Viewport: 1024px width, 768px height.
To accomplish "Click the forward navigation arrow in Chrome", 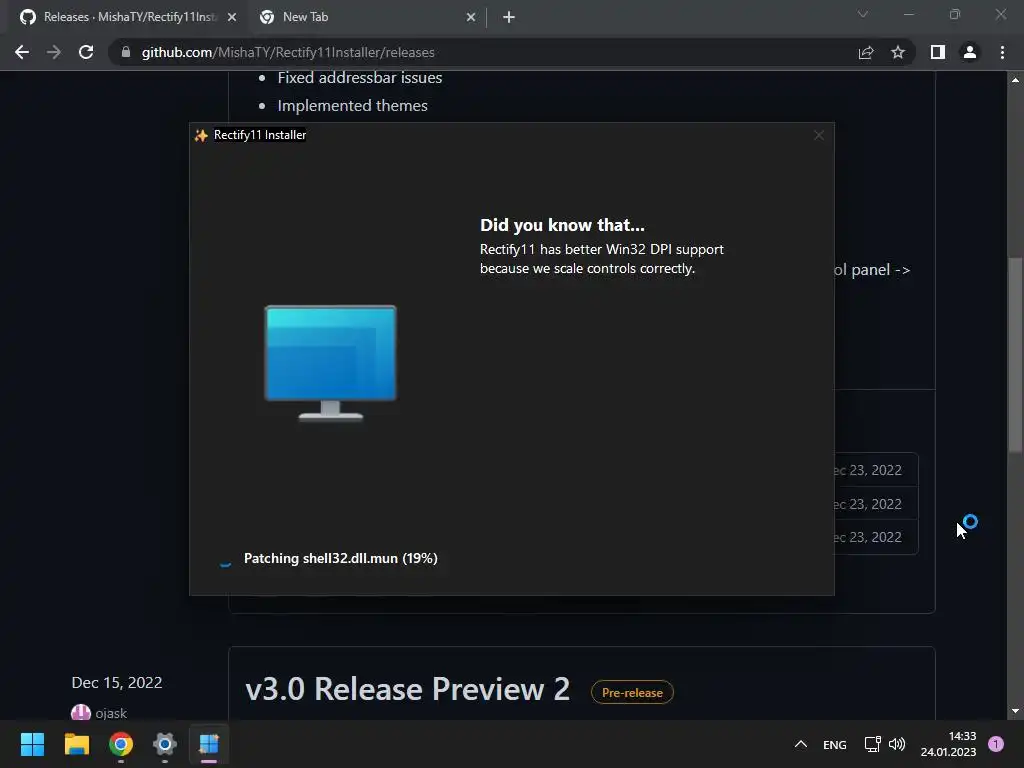I will pyautogui.click(x=54, y=52).
